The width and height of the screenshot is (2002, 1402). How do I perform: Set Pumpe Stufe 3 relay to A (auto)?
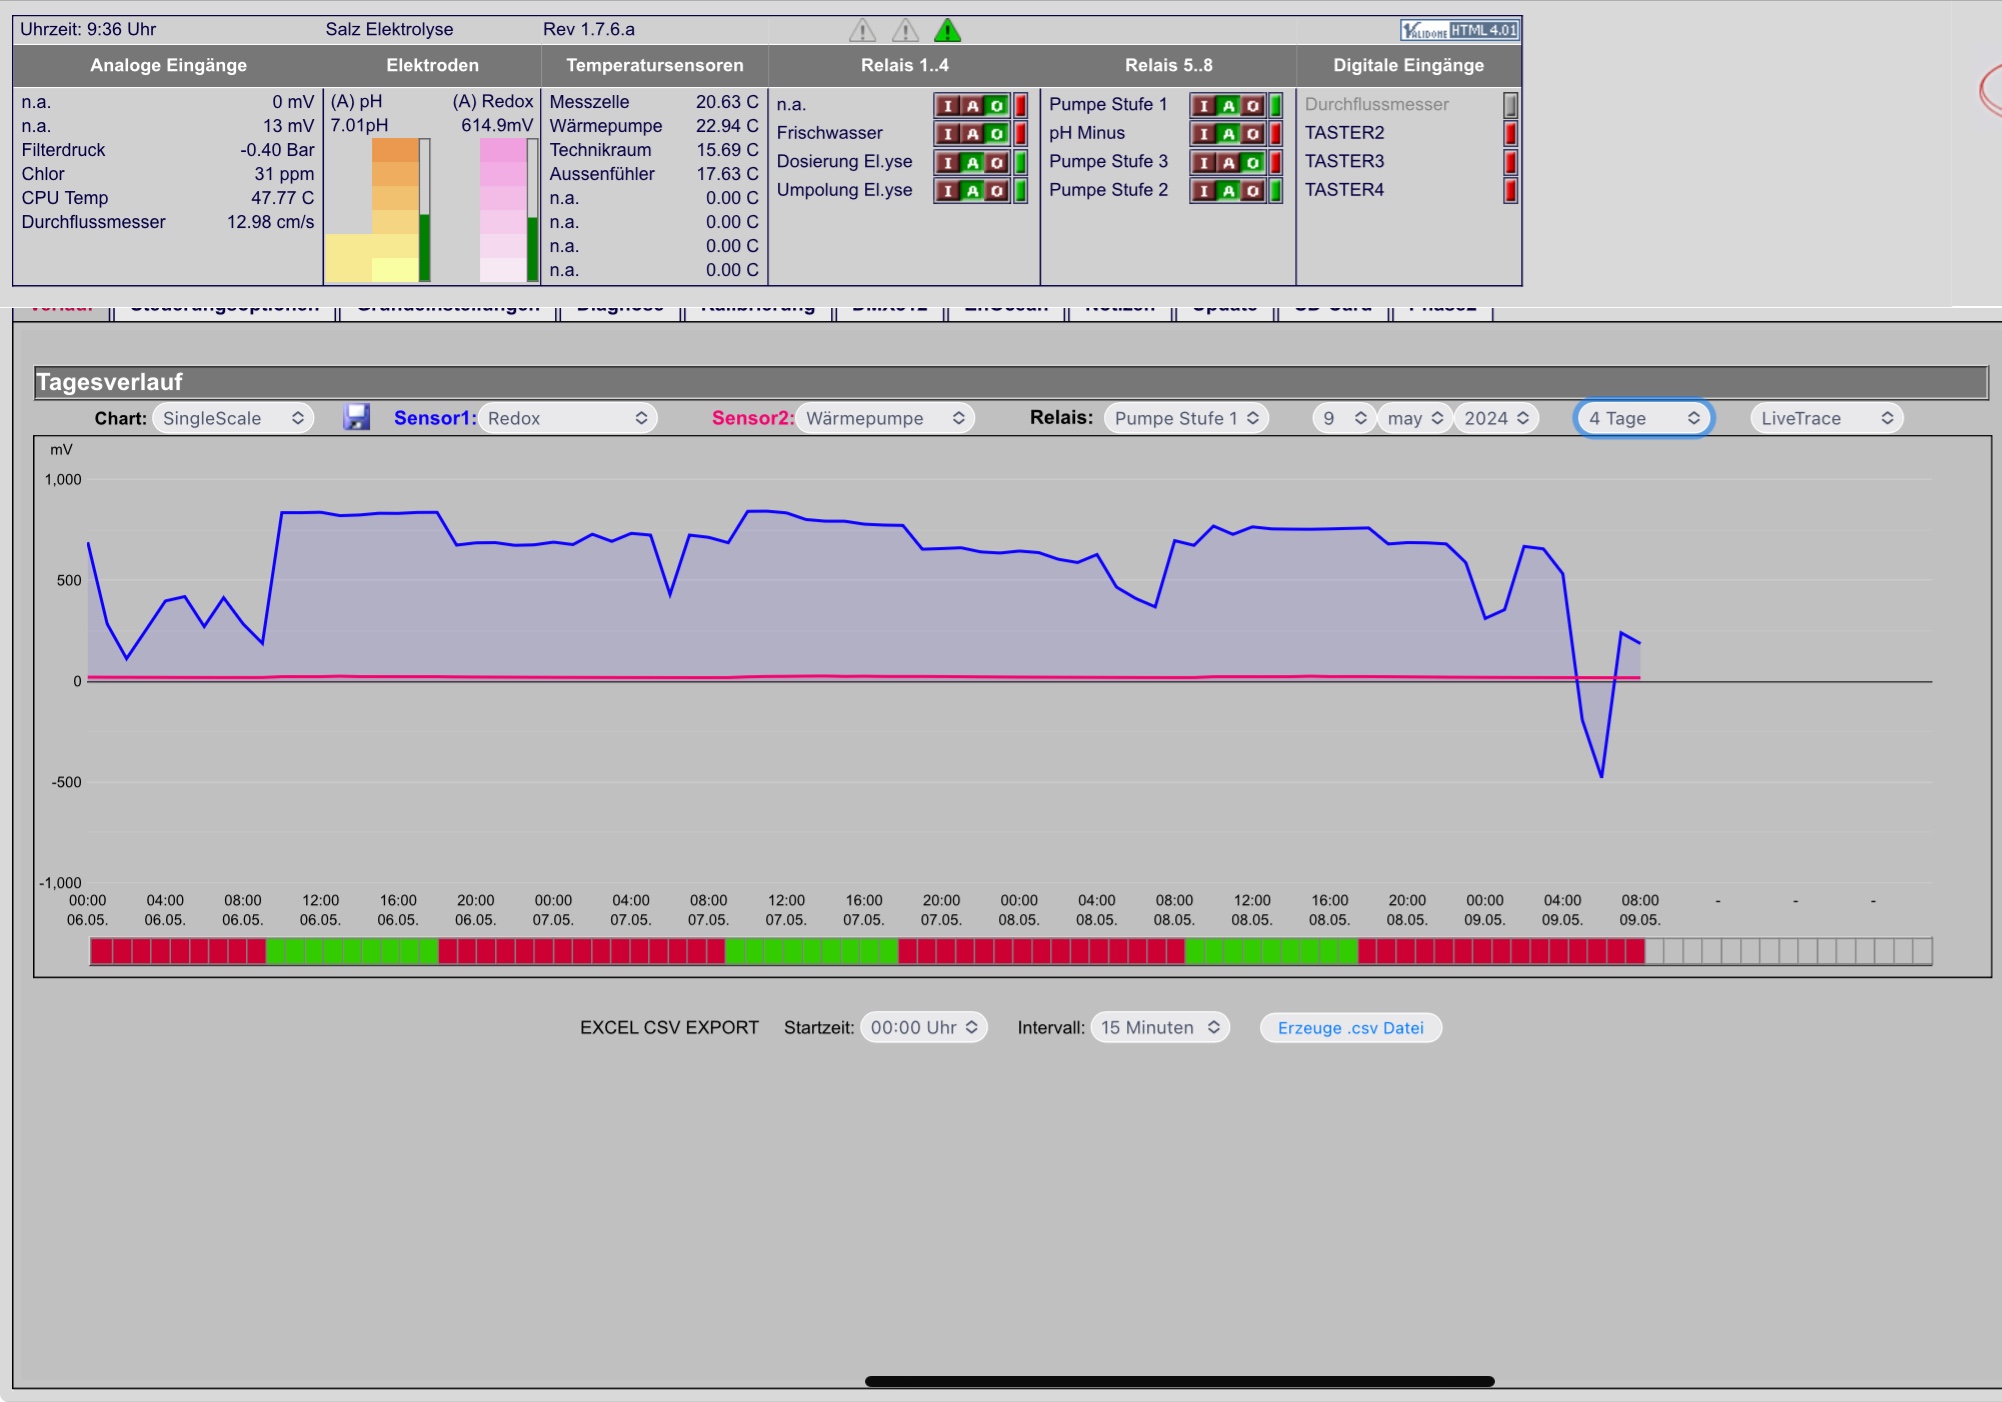[1228, 162]
